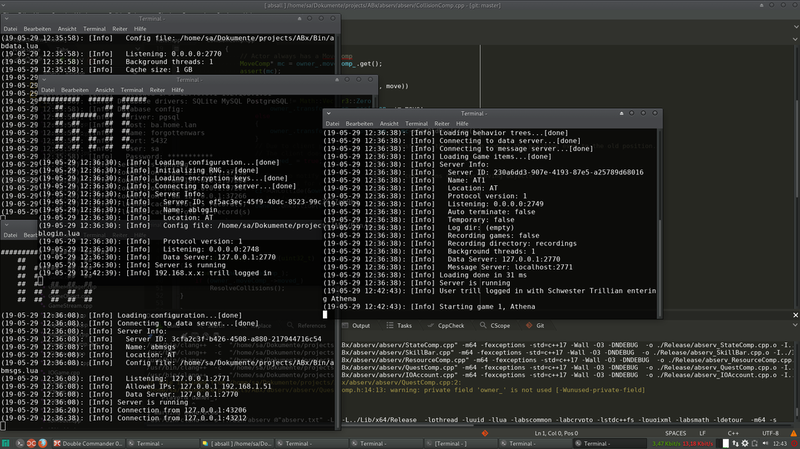Open Hilfe menu in right terminal window
800x449 pixels.
[x=462, y=123]
